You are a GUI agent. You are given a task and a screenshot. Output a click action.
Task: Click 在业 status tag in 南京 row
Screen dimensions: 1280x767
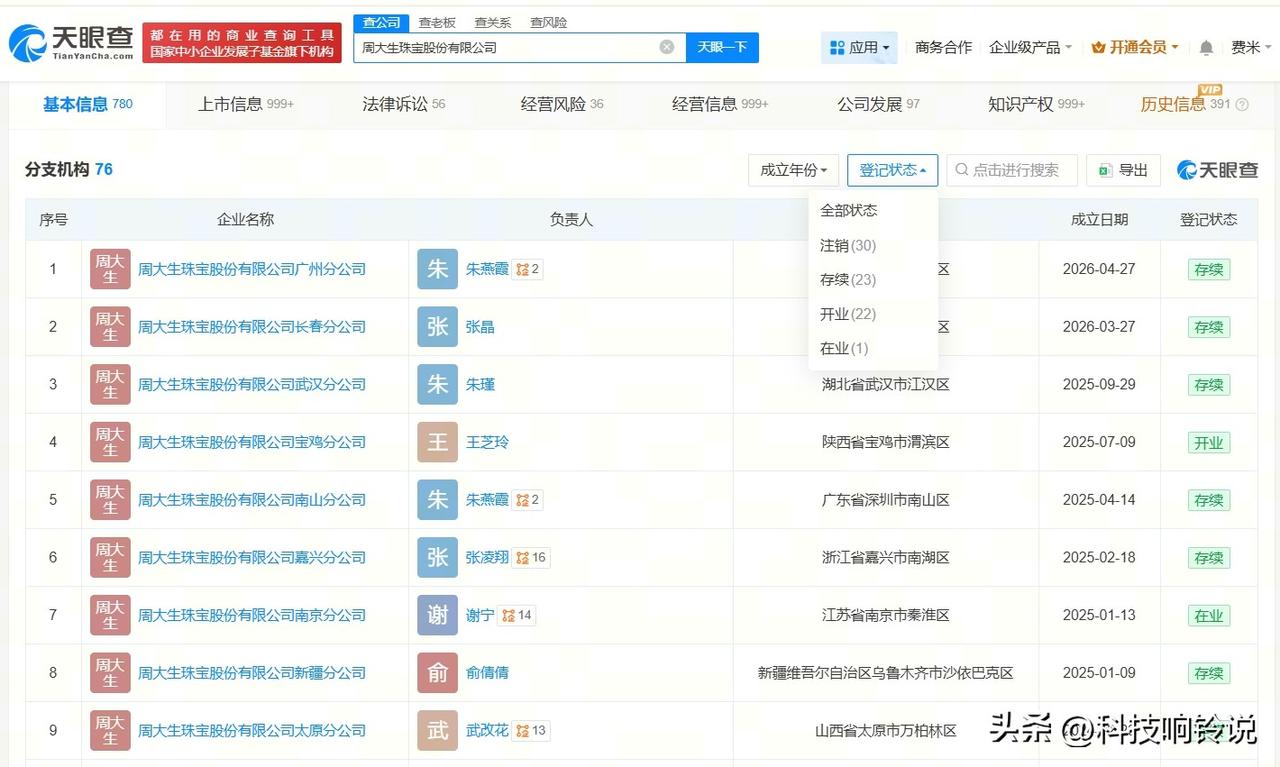1209,615
